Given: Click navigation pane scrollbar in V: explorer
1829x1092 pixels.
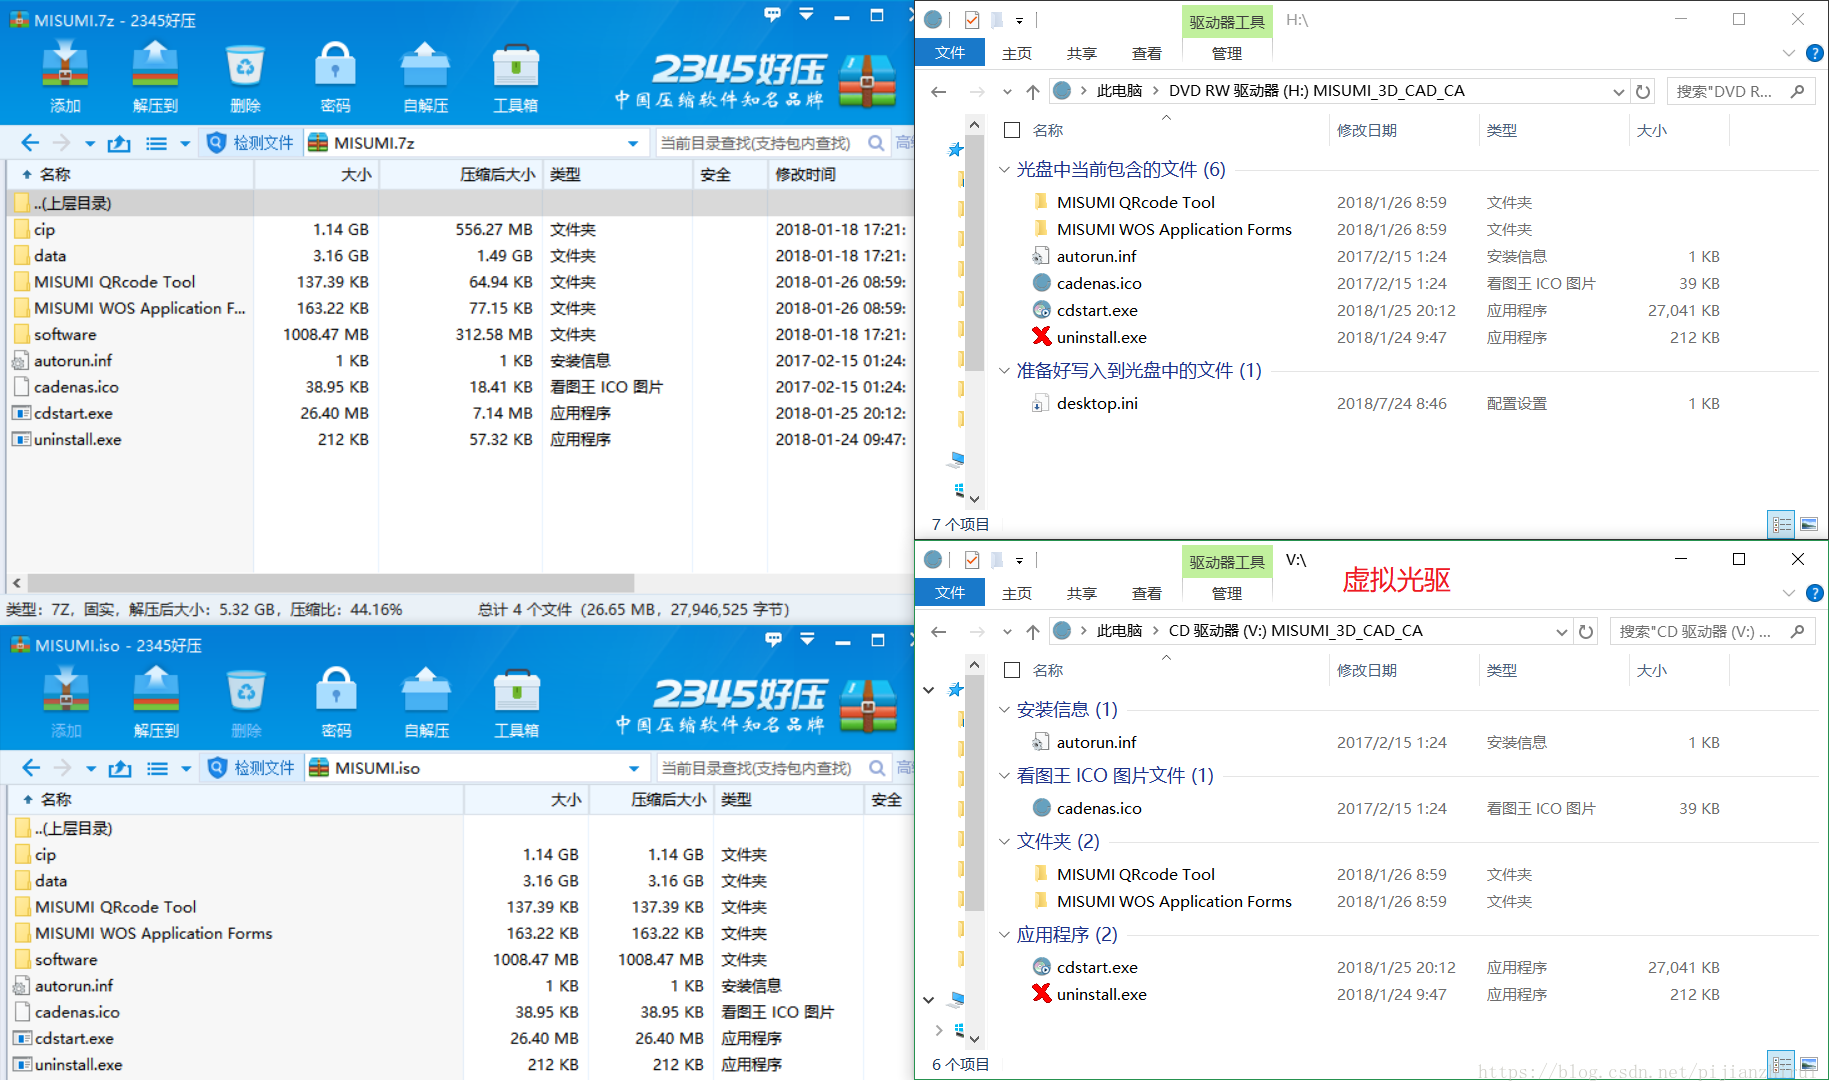Looking at the screenshot, I should click(x=974, y=795).
